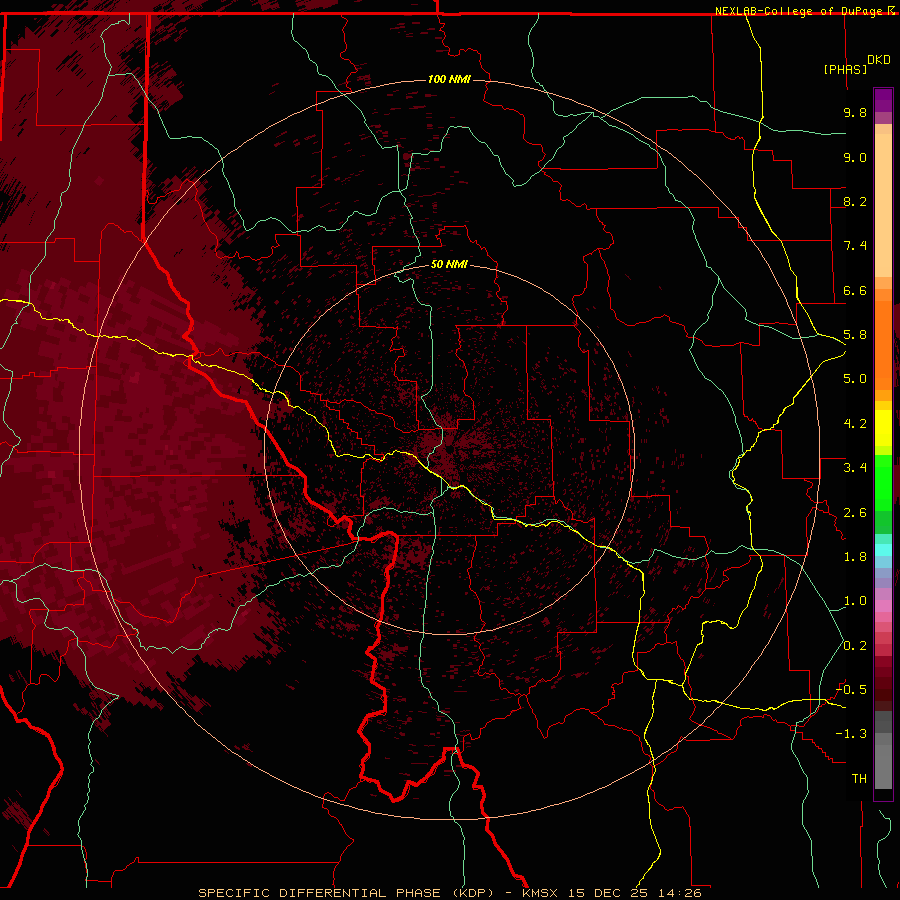Click the 15 DEC 25 date stamp

[608, 893]
